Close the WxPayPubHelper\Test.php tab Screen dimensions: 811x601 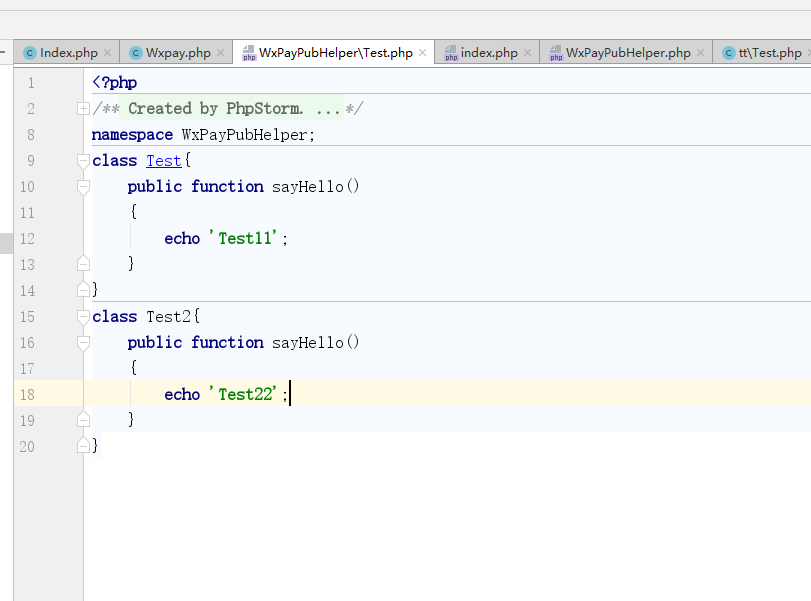pyautogui.click(x=423, y=53)
